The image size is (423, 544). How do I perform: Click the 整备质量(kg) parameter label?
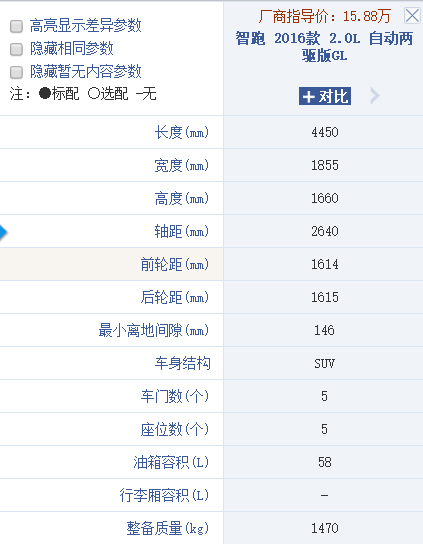click(168, 528)
